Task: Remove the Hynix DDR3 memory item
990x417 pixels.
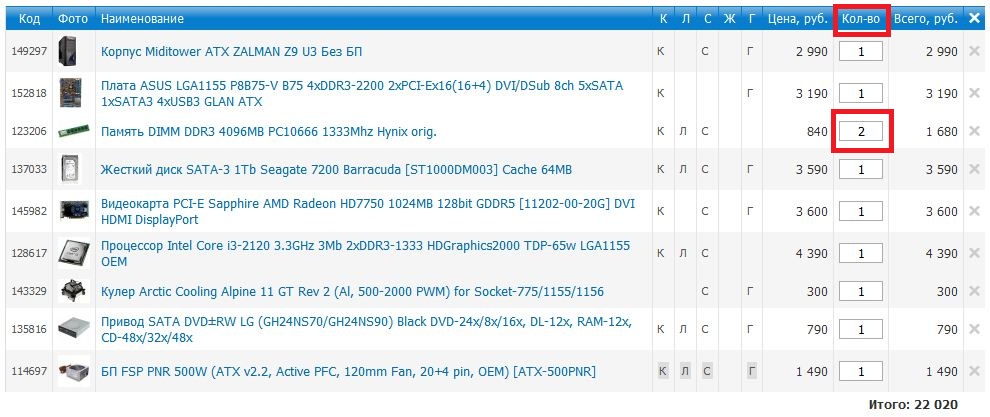Action: point(974,132)
